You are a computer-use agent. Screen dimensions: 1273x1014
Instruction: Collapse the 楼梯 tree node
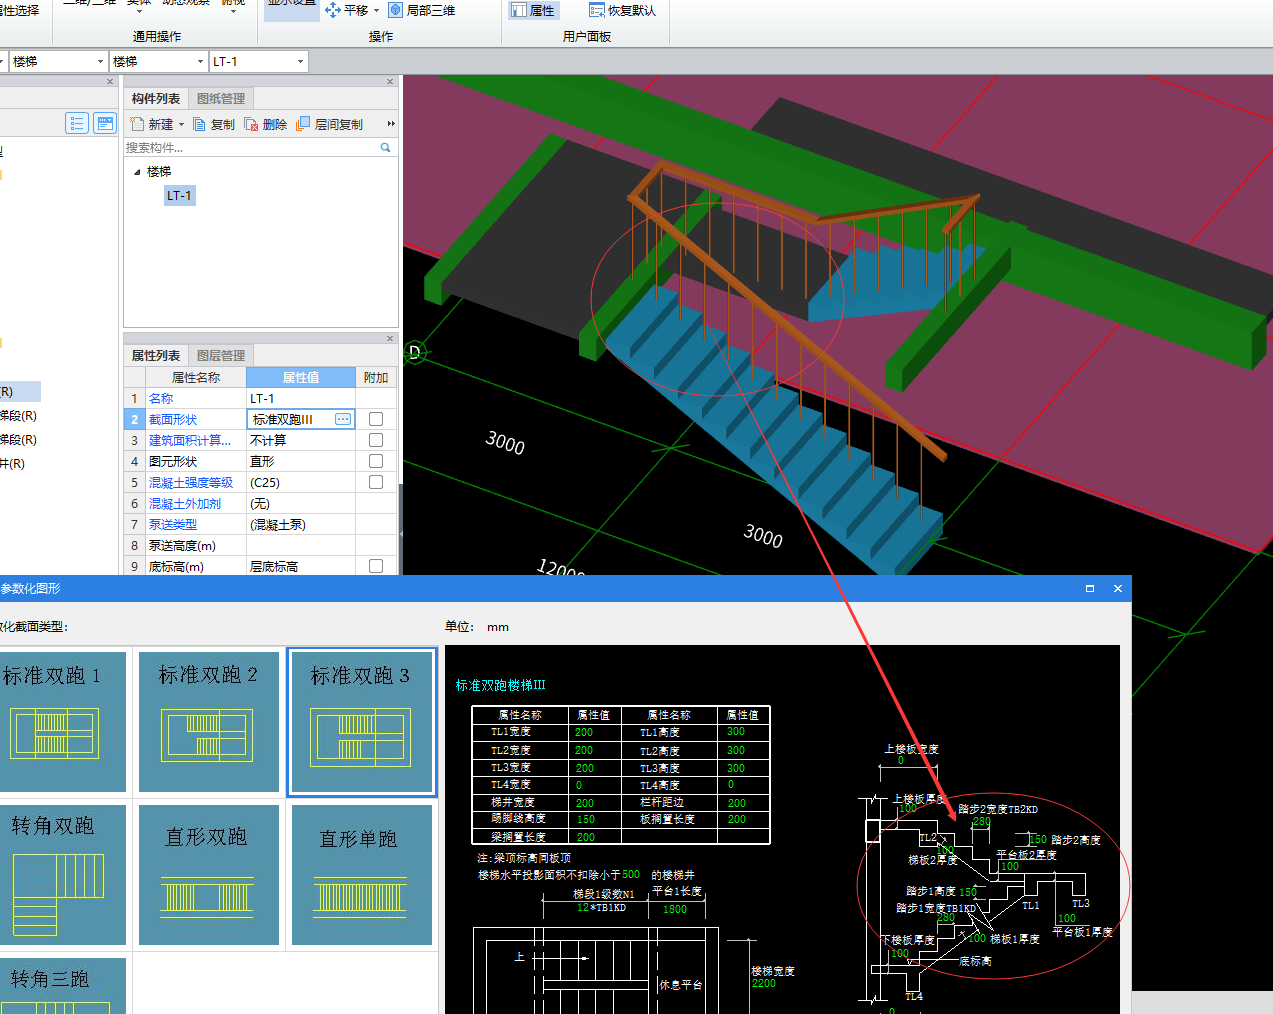(137, 172)
